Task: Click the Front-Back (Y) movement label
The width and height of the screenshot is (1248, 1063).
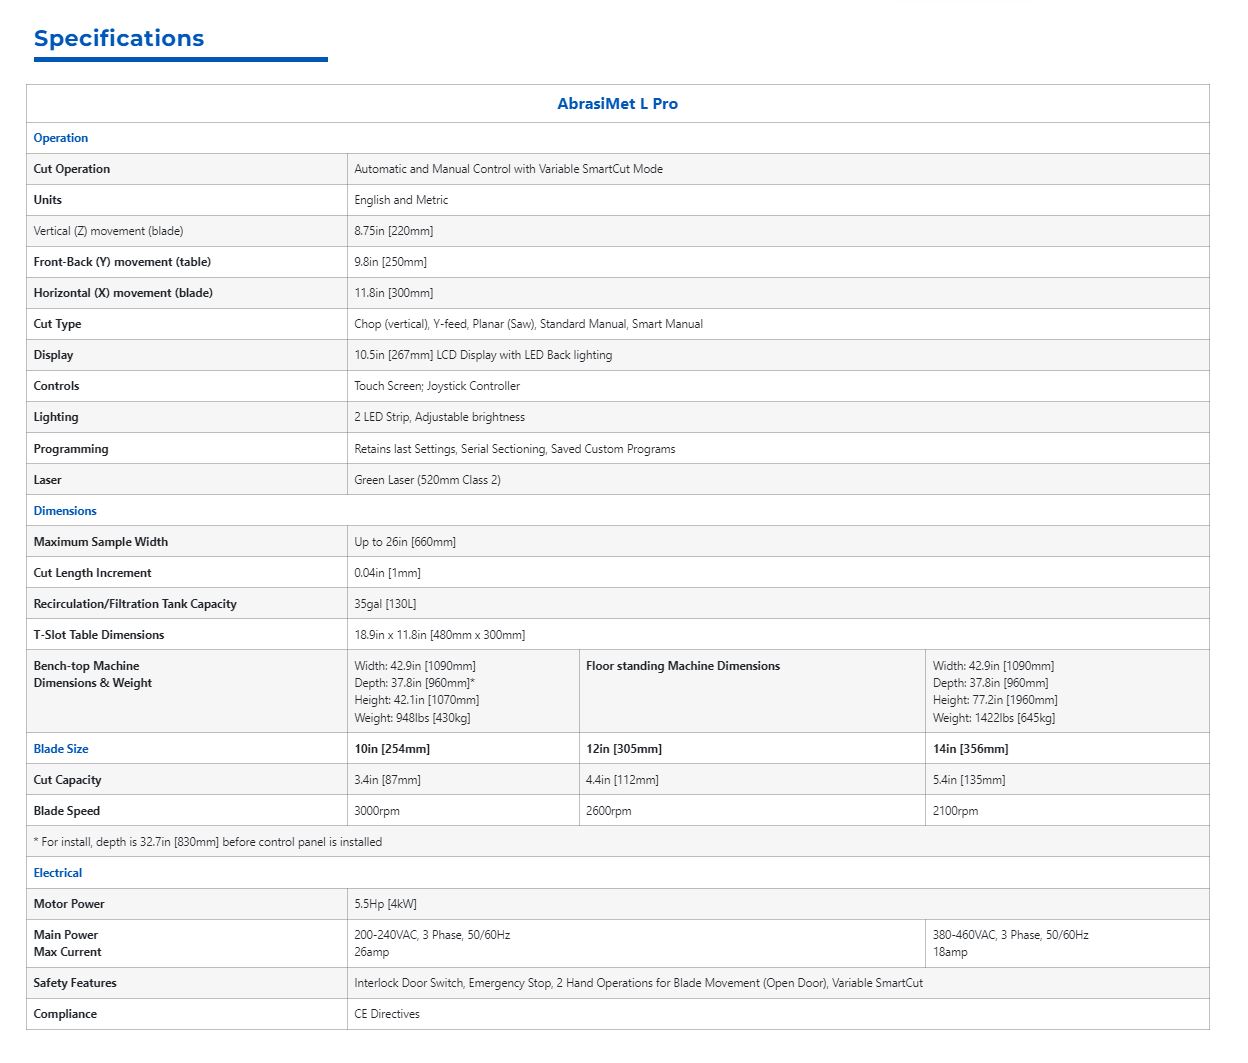Action: pyautogui.click(x=122, y=262)
